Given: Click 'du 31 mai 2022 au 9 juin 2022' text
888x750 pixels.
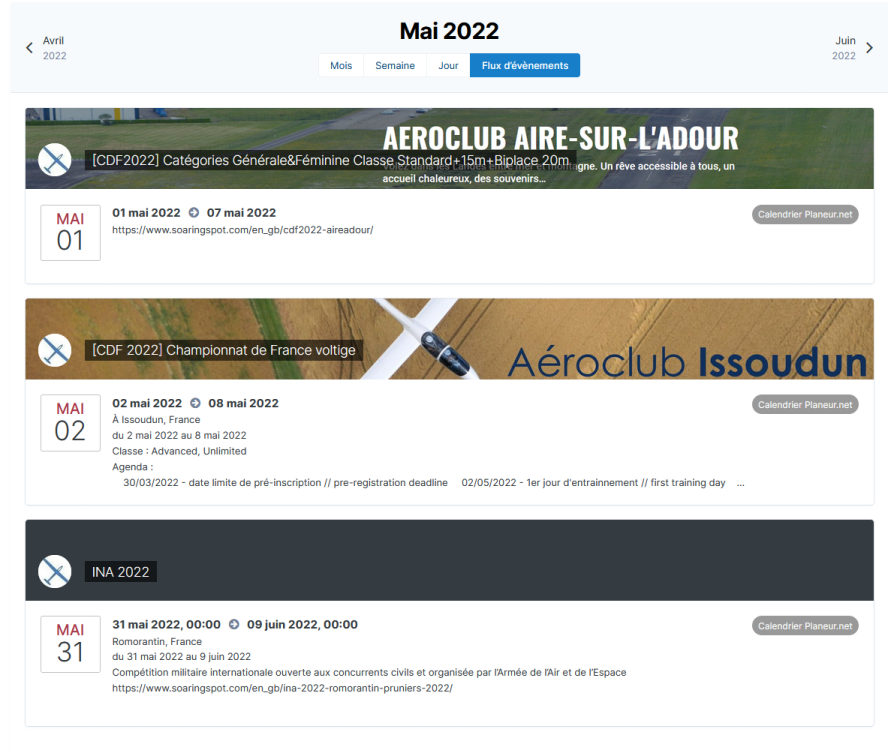Looking at the screenshot, I should 181,657.
